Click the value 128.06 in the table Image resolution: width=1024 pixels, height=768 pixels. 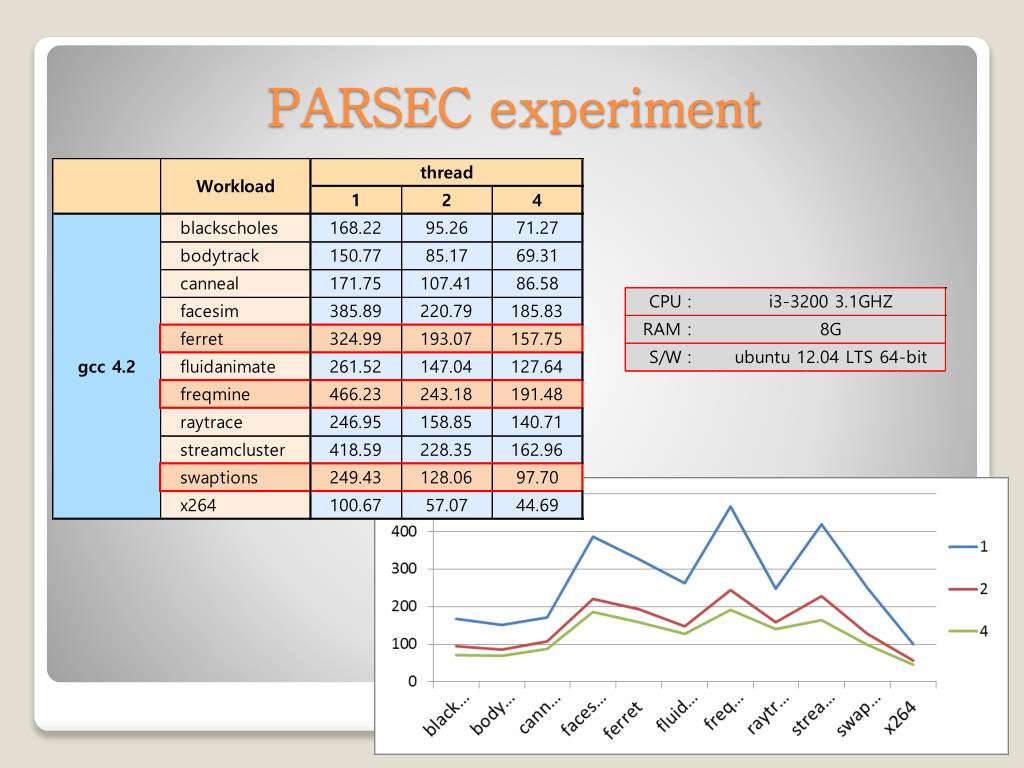coord(446,477)
